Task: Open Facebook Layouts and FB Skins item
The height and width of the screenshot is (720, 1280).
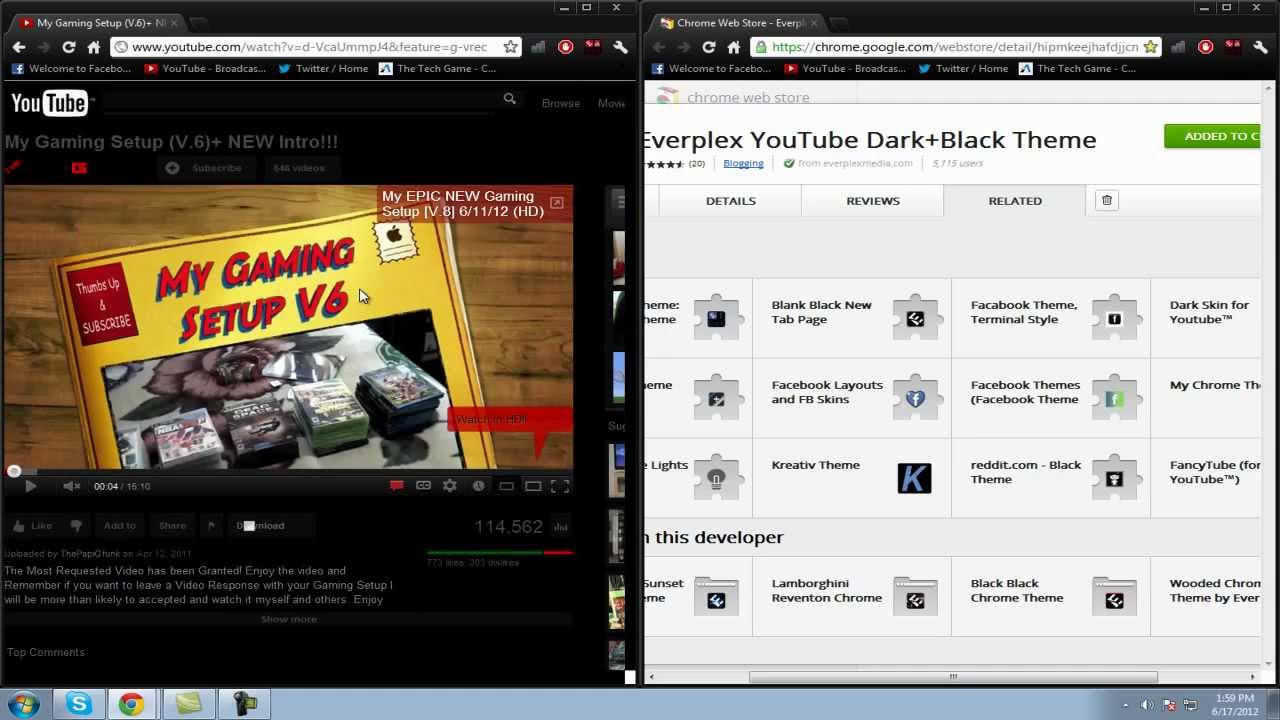Action: click(851, 397)
